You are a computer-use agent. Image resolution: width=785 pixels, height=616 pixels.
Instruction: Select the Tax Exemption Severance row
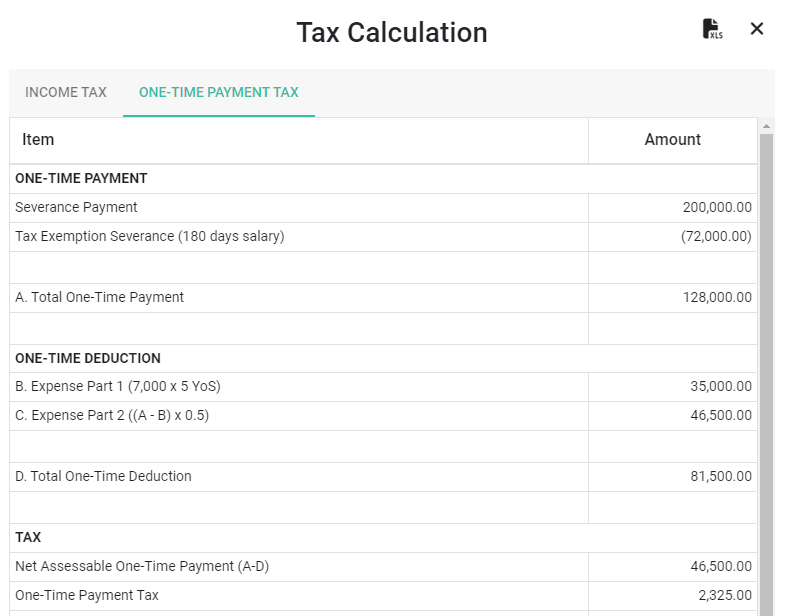click(x=383, y=237)
